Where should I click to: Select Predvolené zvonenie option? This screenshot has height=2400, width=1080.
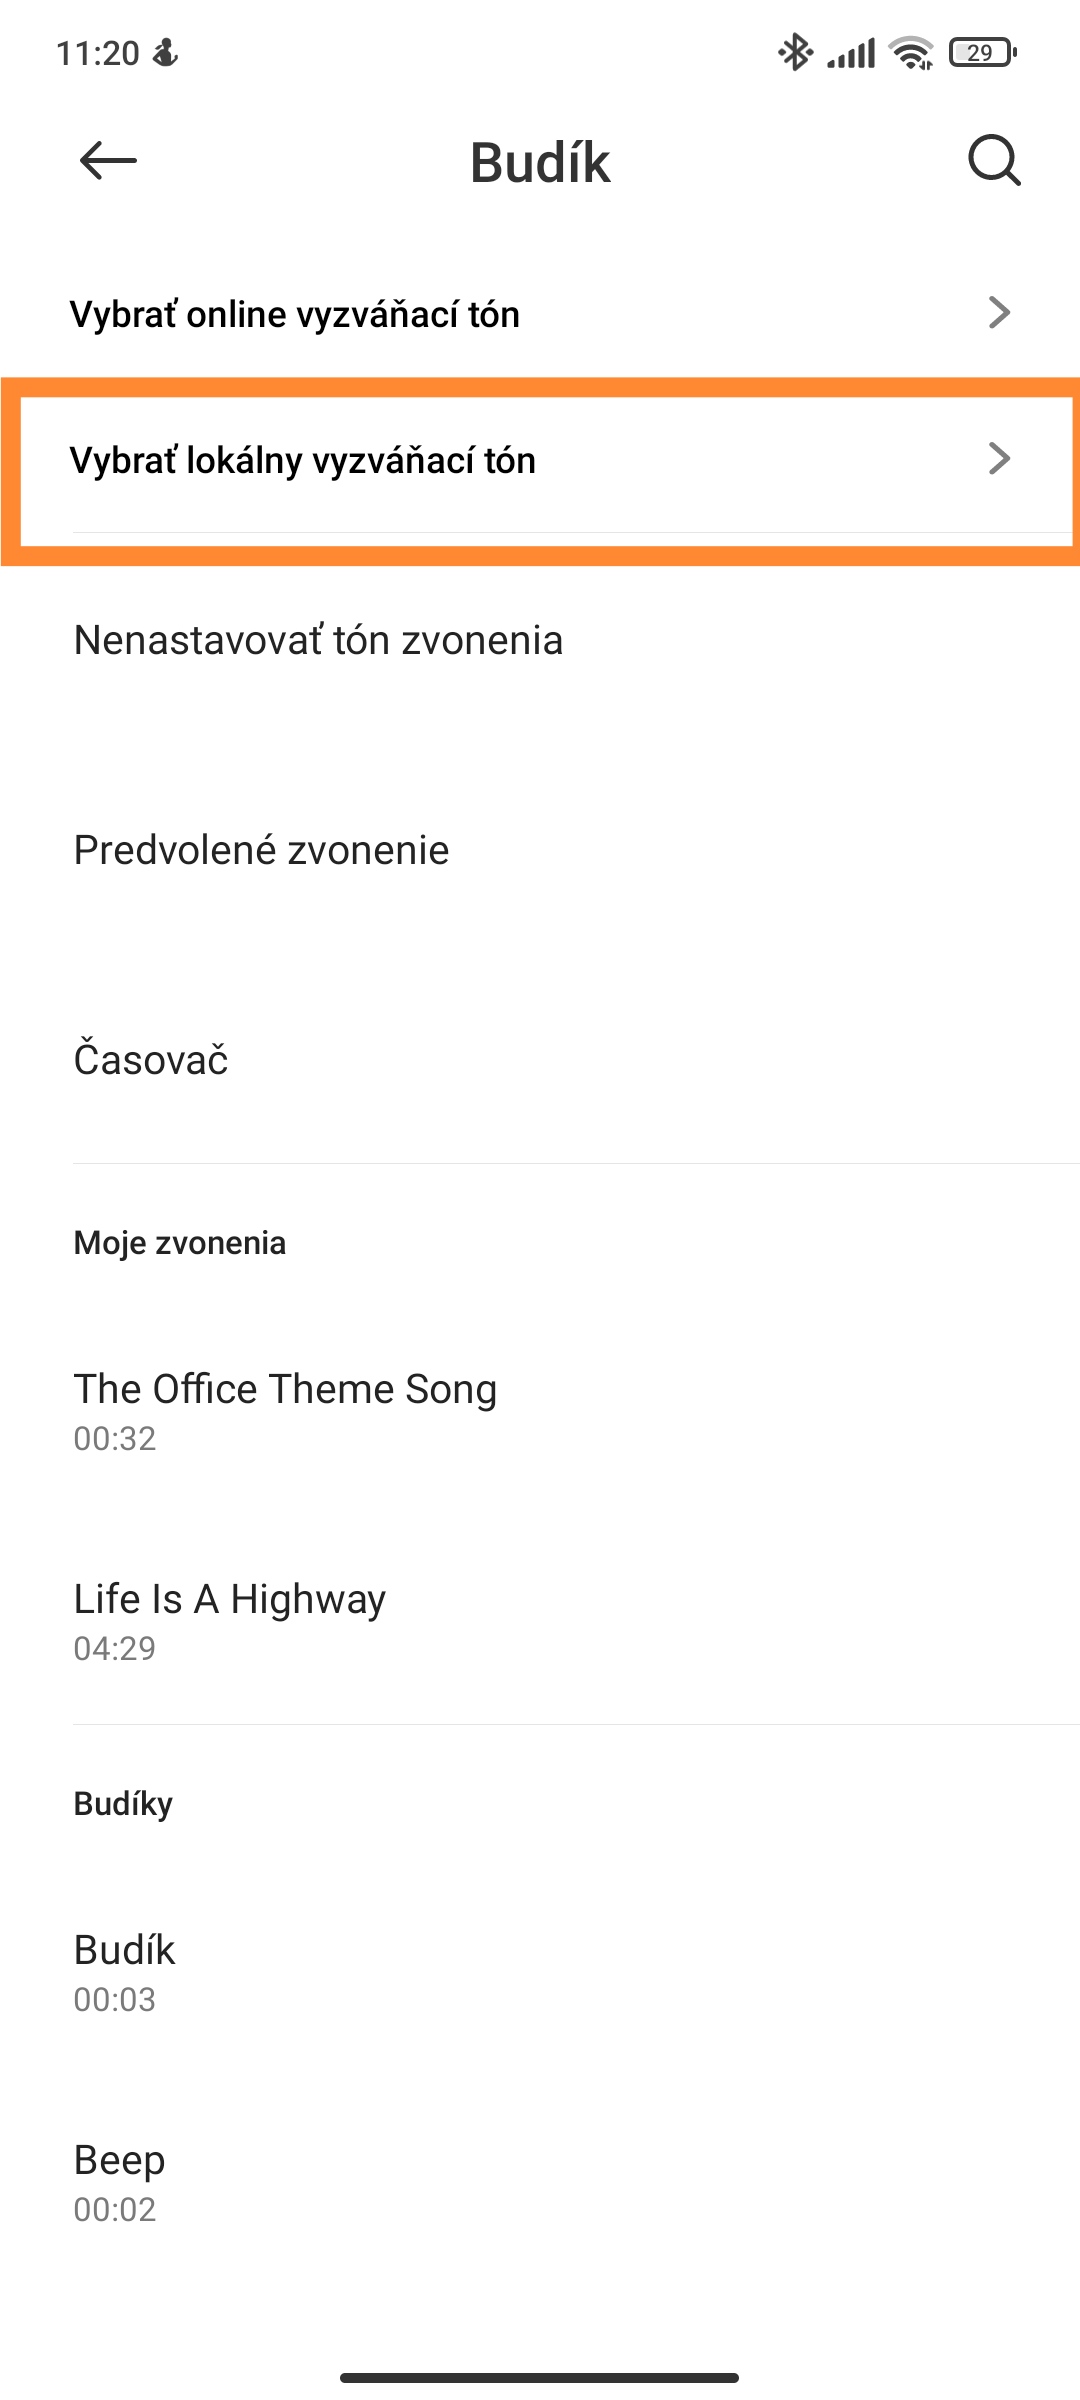click(540, 850)
